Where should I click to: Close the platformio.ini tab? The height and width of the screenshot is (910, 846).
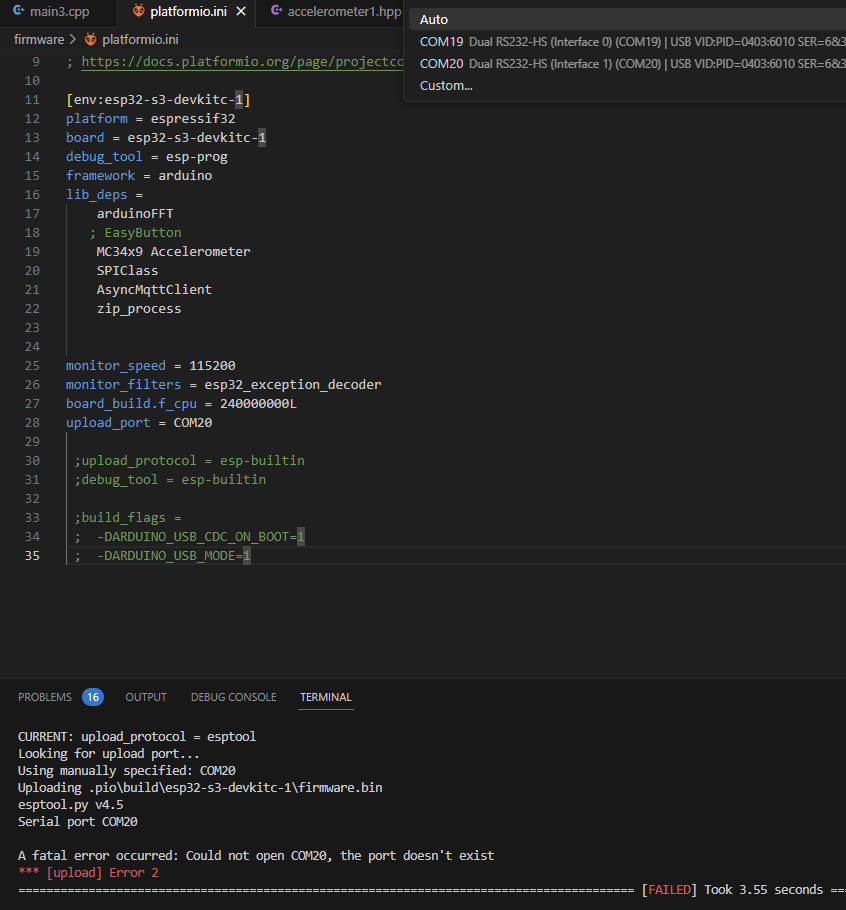tap(241, 12)
